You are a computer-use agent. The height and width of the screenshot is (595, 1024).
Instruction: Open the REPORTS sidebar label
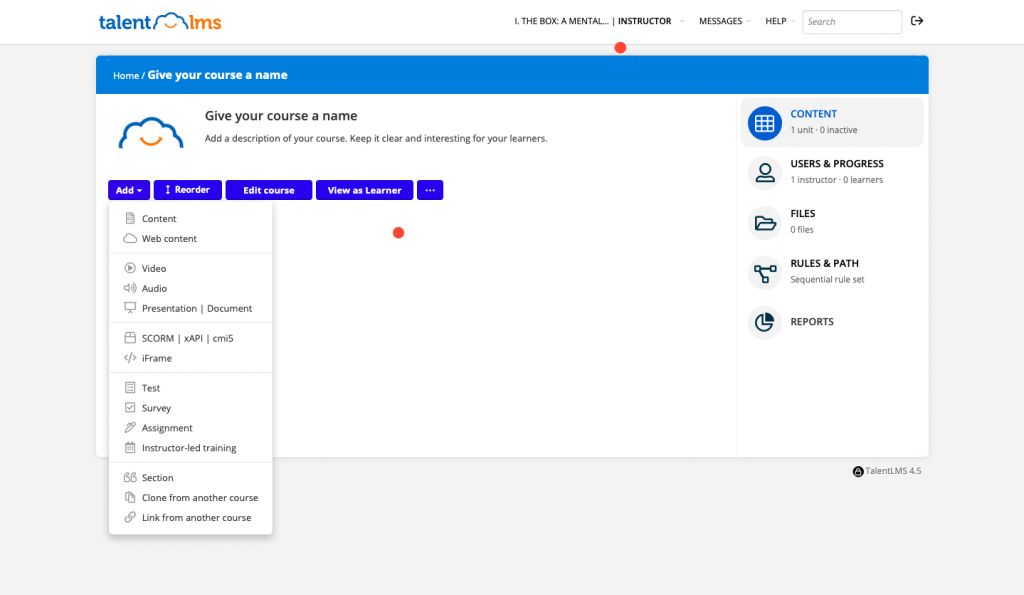(812, 321)
